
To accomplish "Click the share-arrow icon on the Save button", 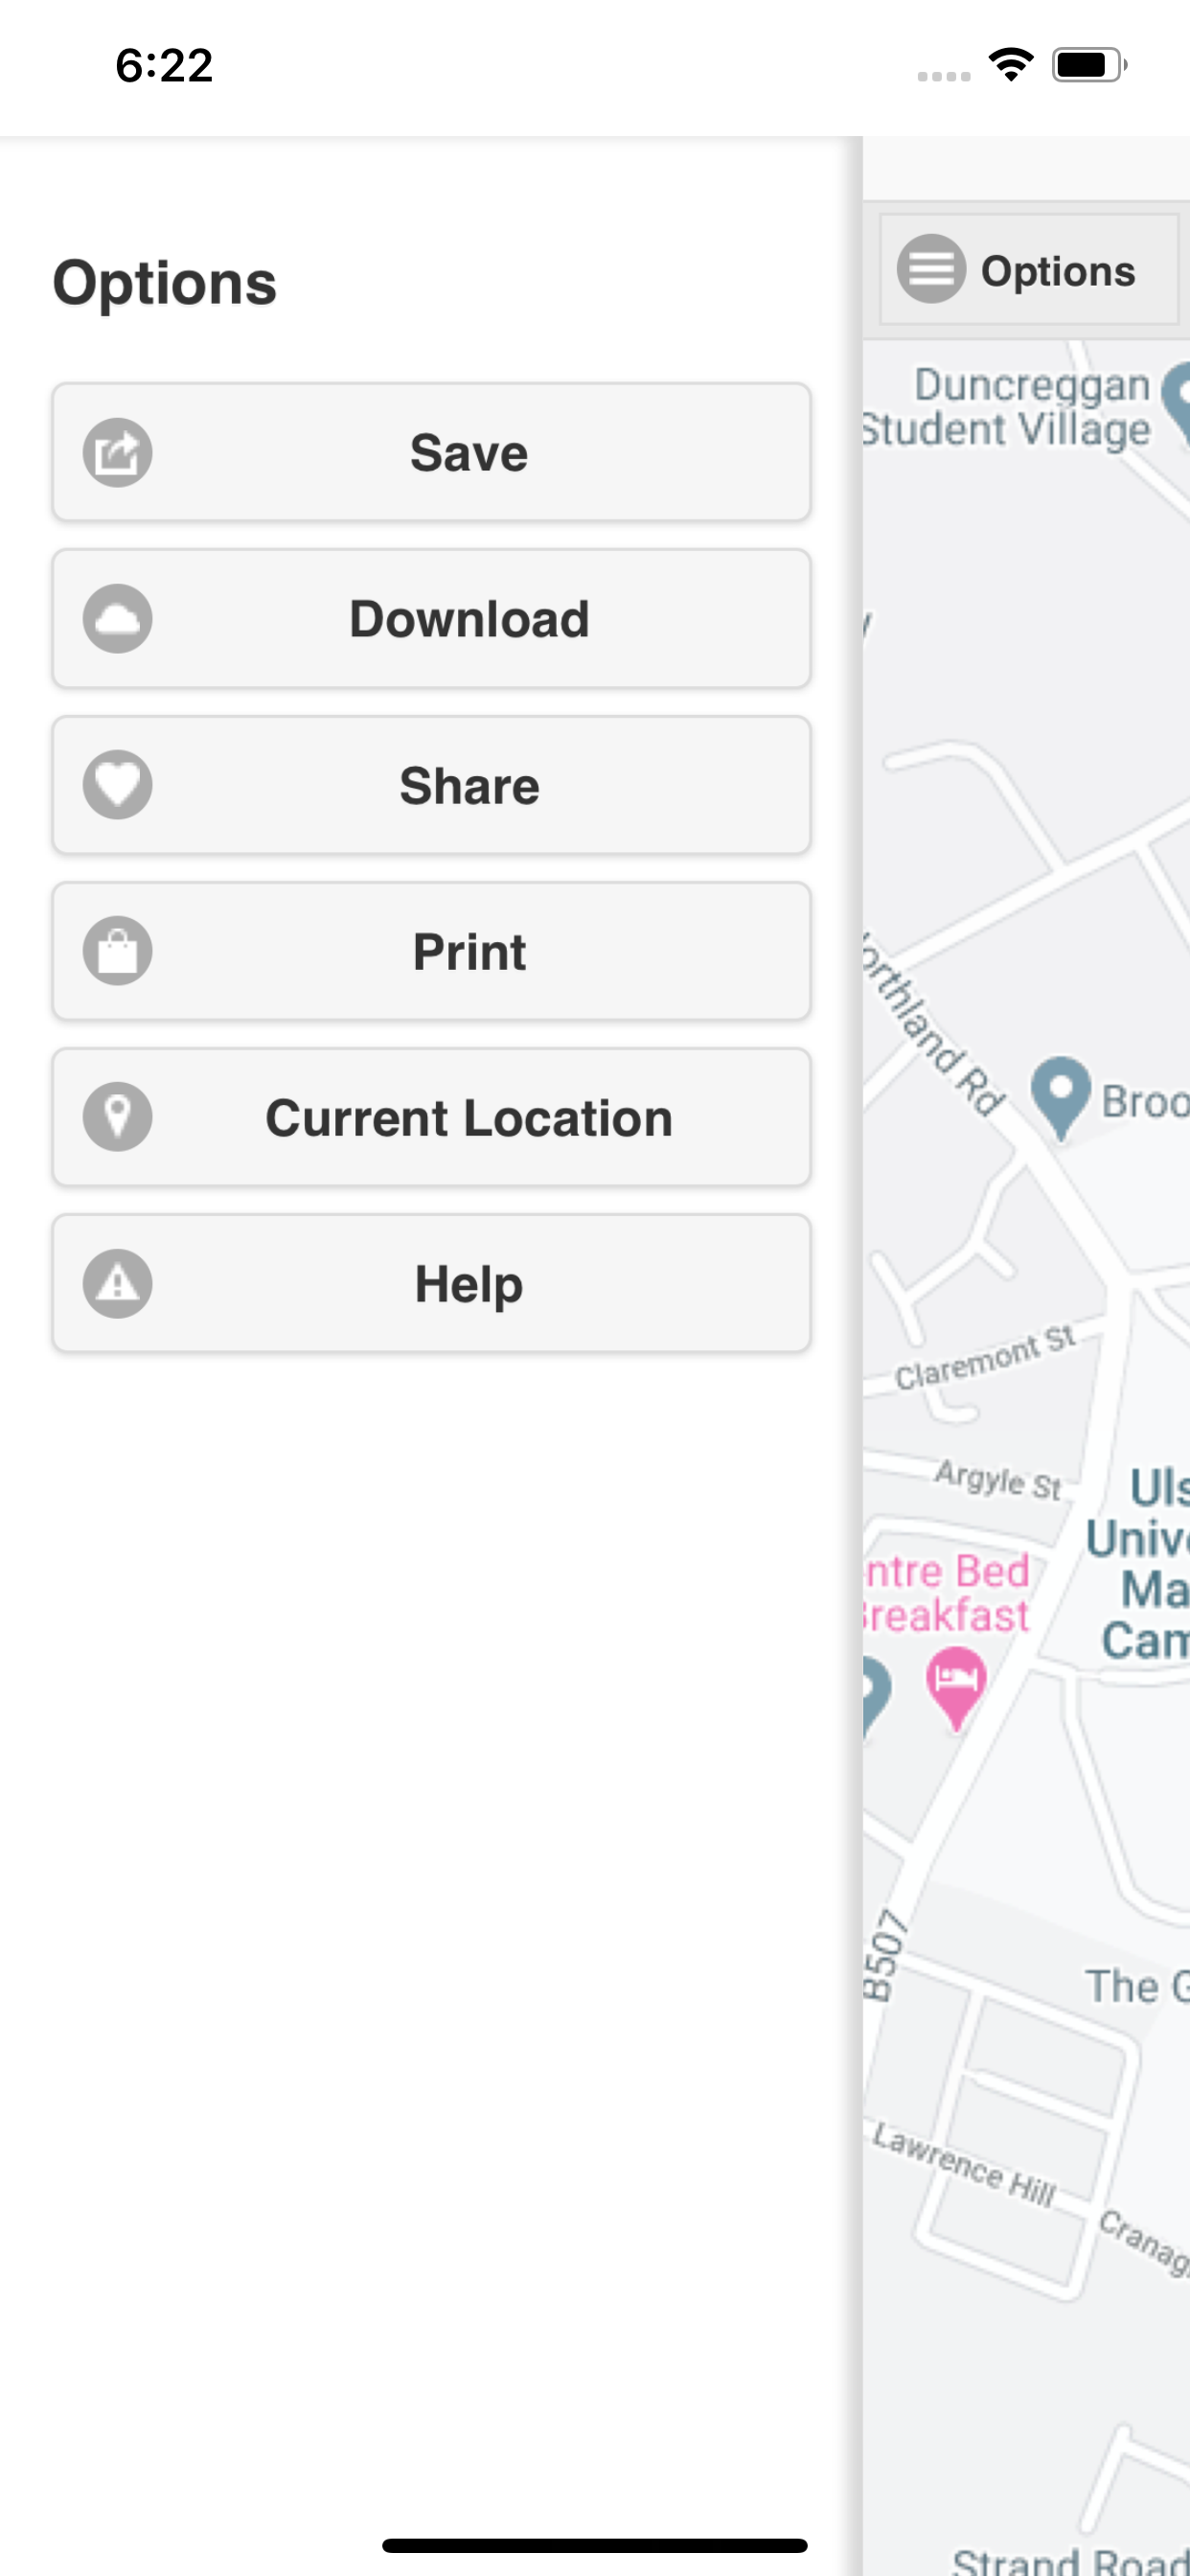I will (x=117, y=453).
